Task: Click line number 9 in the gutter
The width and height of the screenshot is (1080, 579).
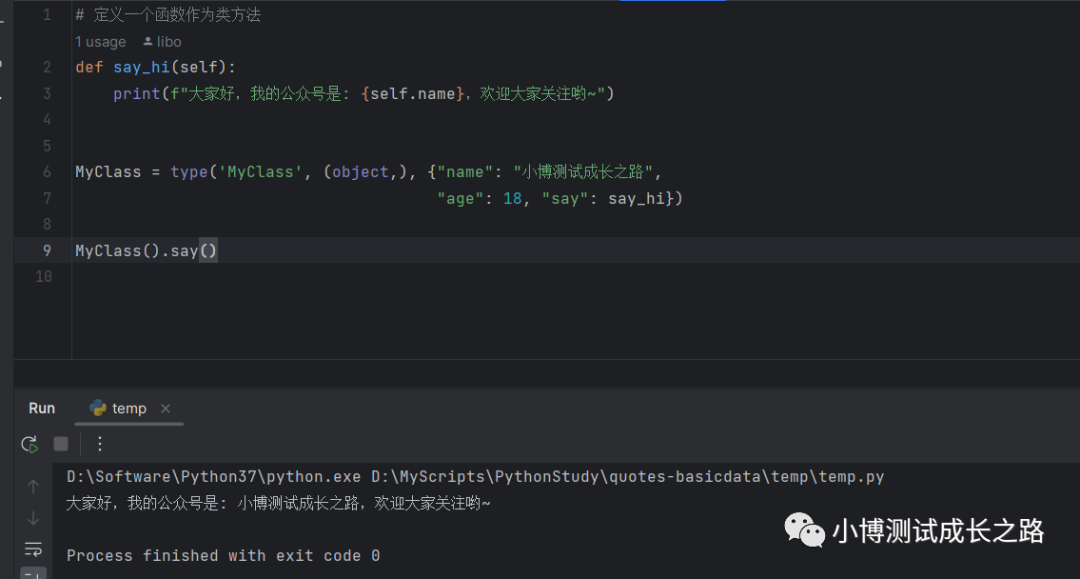Action: pyautogui.click(x=46, y=250)
